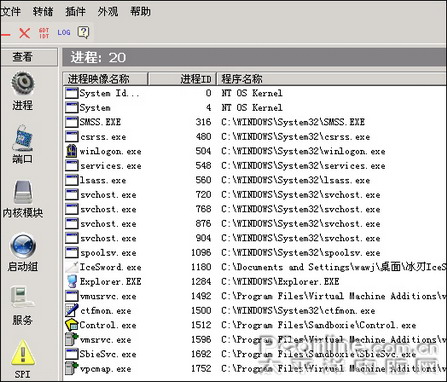Click the vmsrvc.exe process icon

(x=71, y=339)
